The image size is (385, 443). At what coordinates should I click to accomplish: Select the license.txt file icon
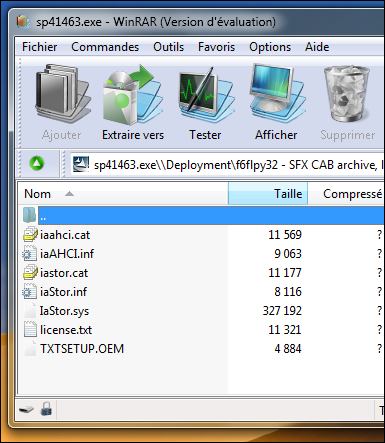tap(30, 329)
